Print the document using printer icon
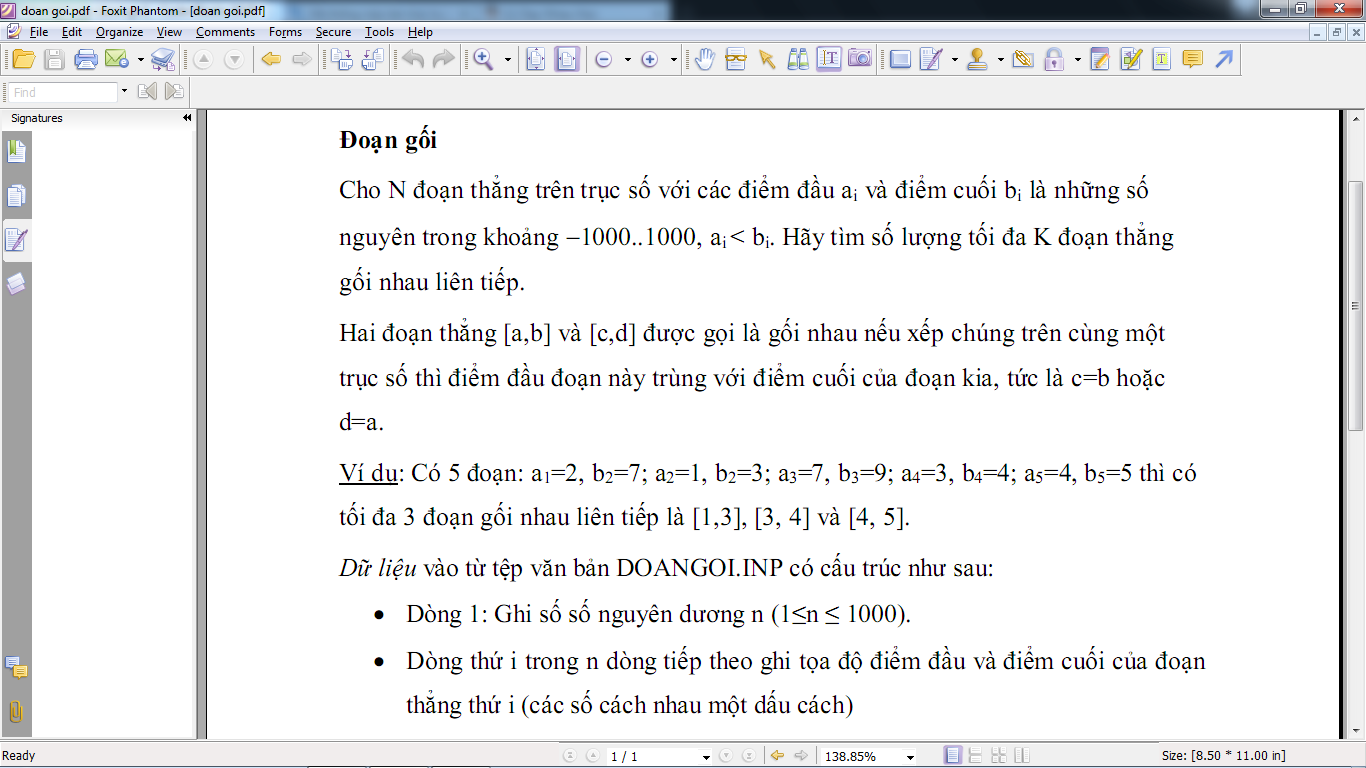 [85, 60]
